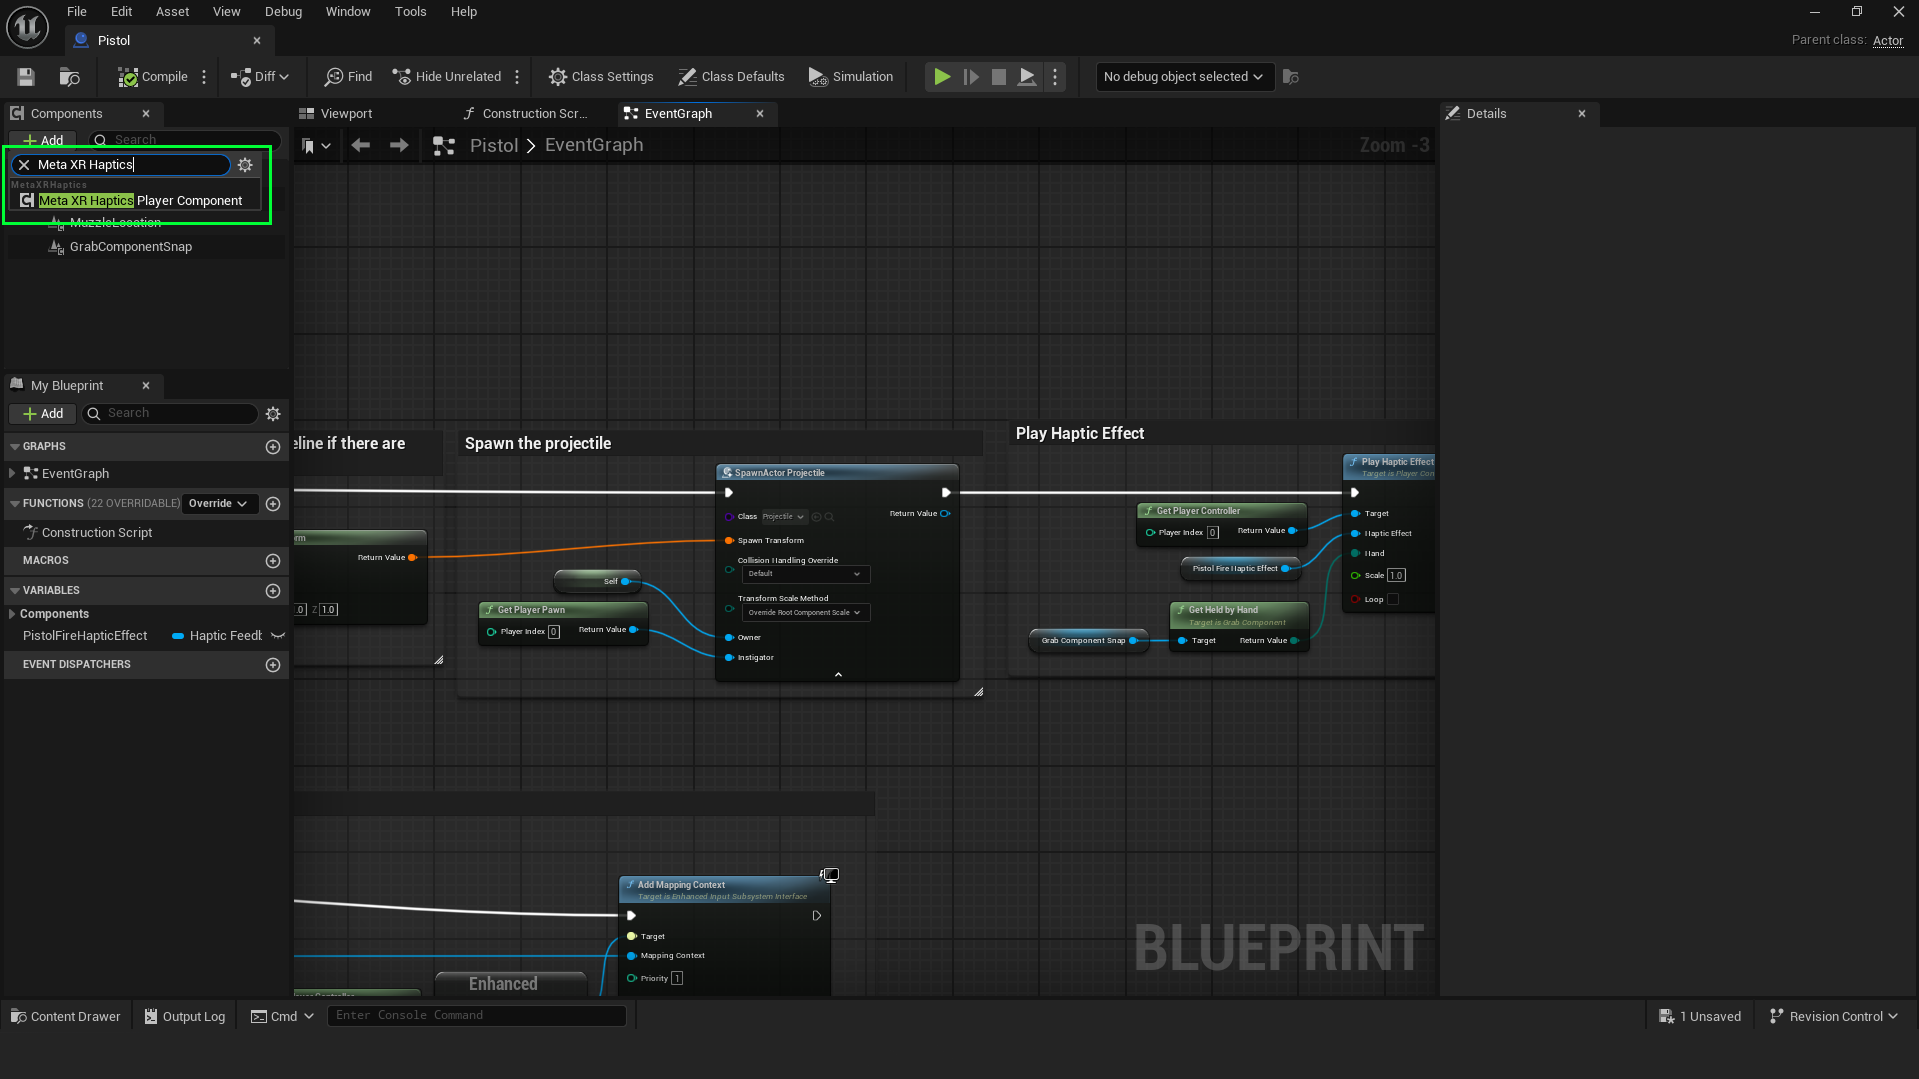Focus My Blueprint search field
1919x1079 pixels.
point(171,414)
